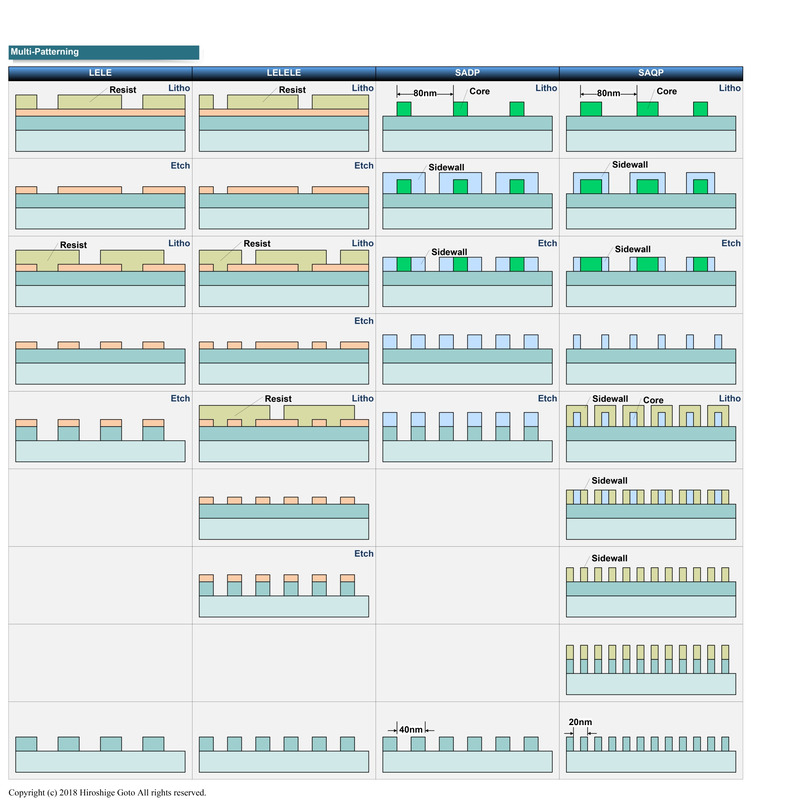Image resolution: width=795 pixels, height=800 pixels.
Task: Click 'Resist' in the LELE column's third step
Action: [73, 245]
